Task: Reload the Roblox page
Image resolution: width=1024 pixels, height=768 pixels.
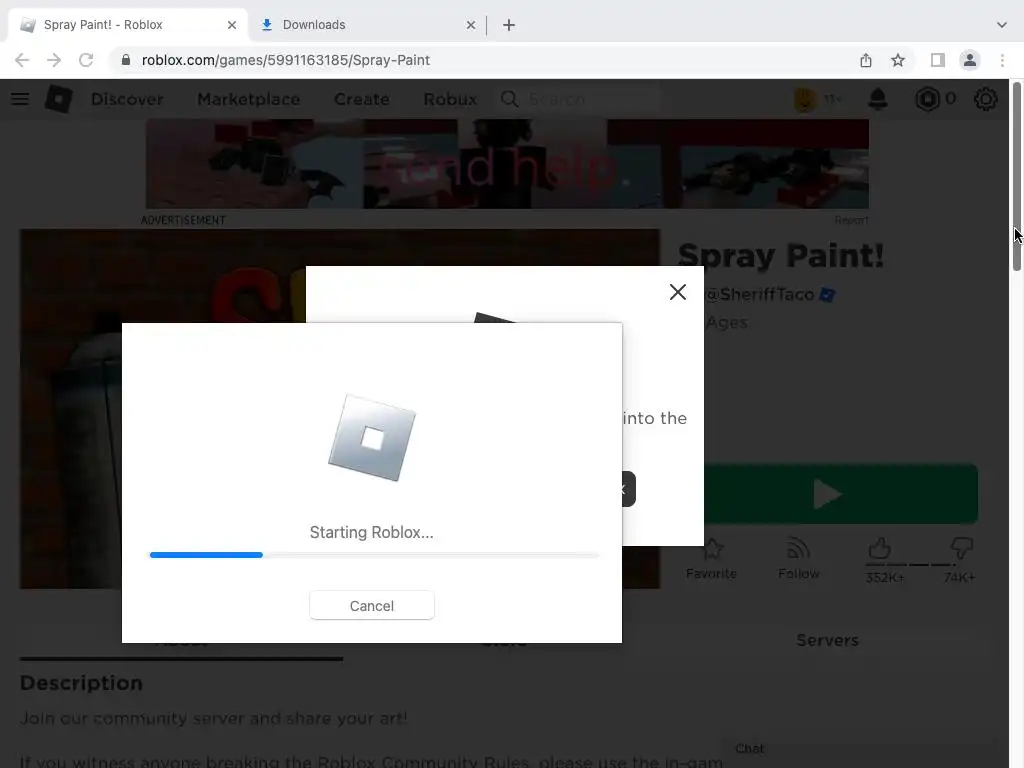Action: [x=86, y=60]
